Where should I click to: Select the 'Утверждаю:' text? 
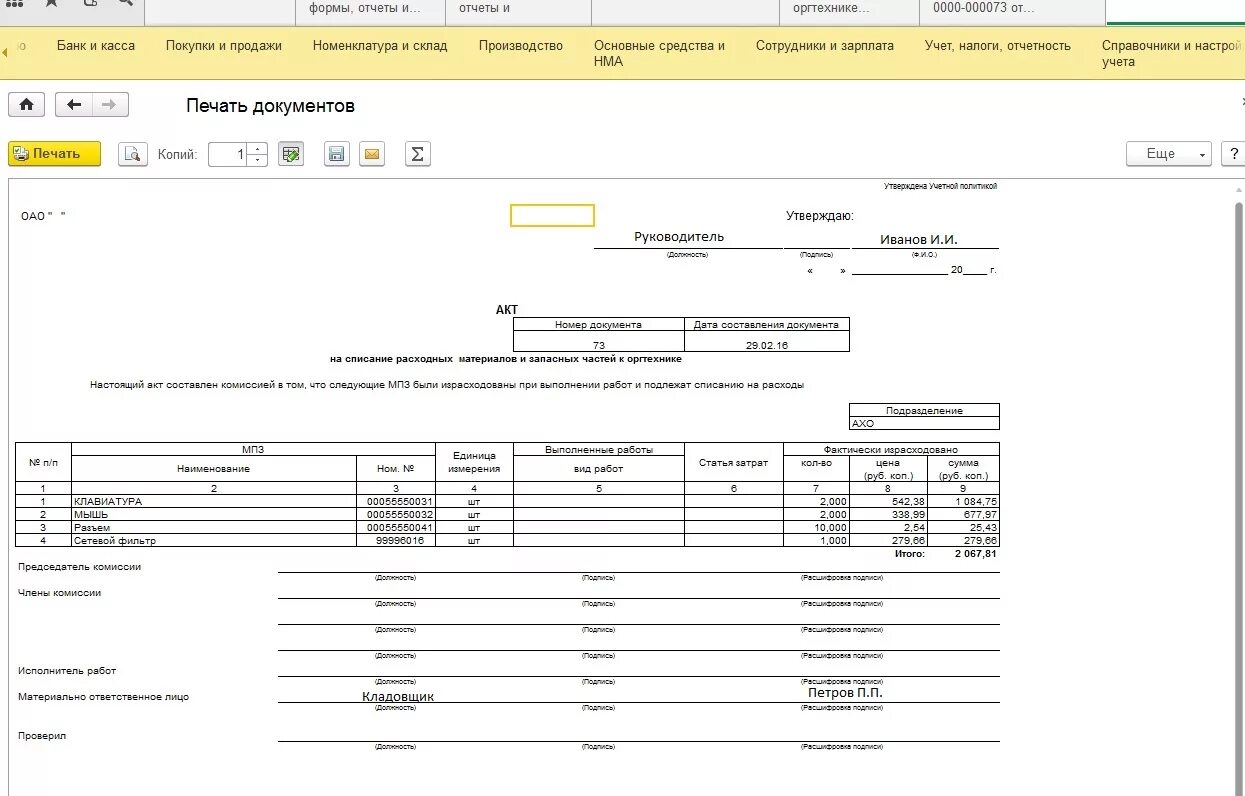pyautogui.click(x=820, y=216)
